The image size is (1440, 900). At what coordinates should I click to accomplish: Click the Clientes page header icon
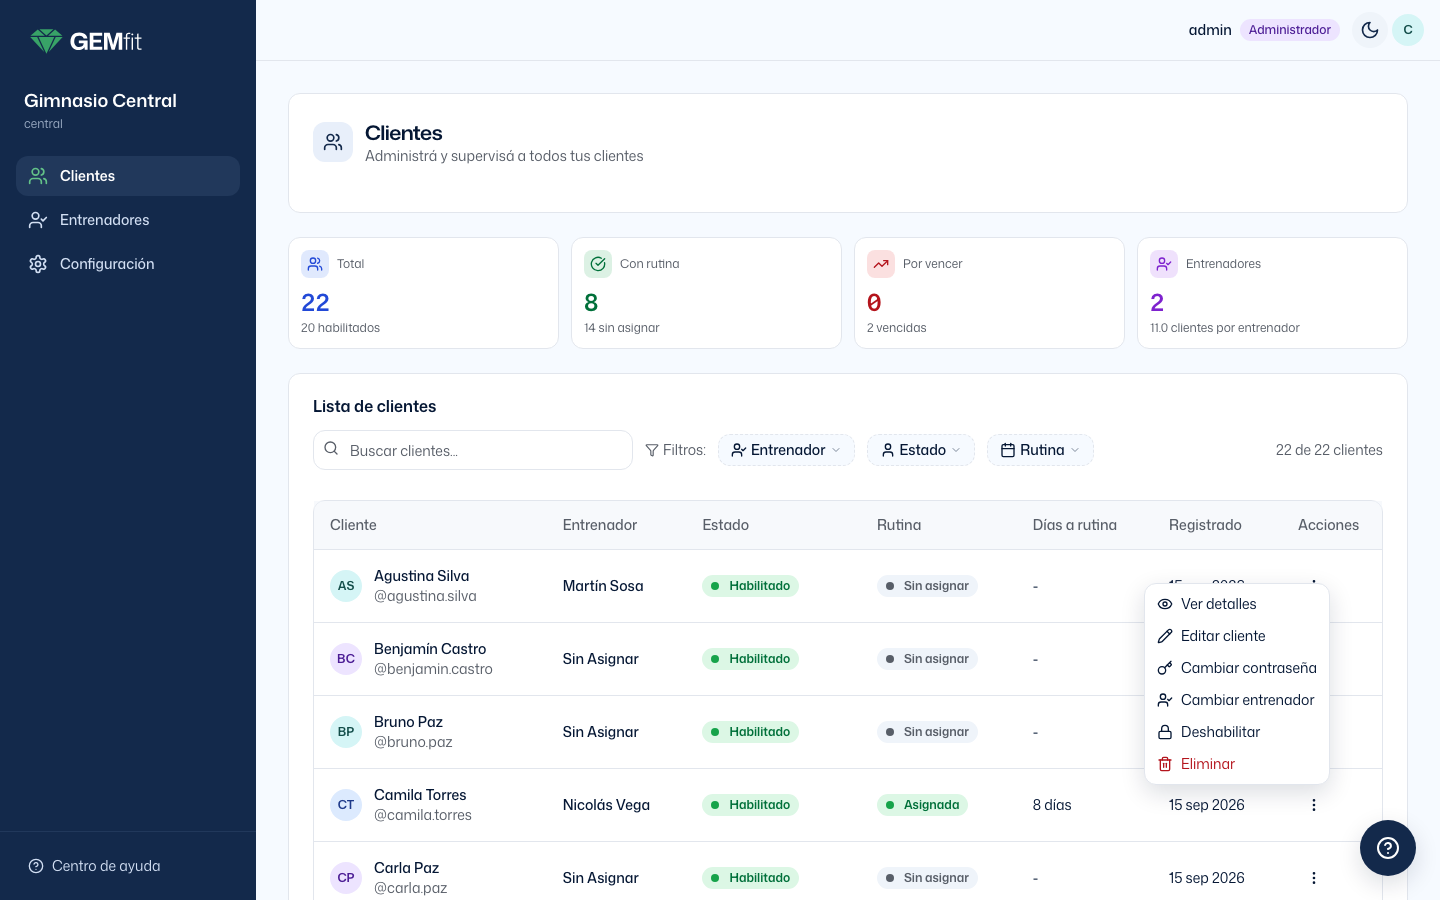pos(333,143)
